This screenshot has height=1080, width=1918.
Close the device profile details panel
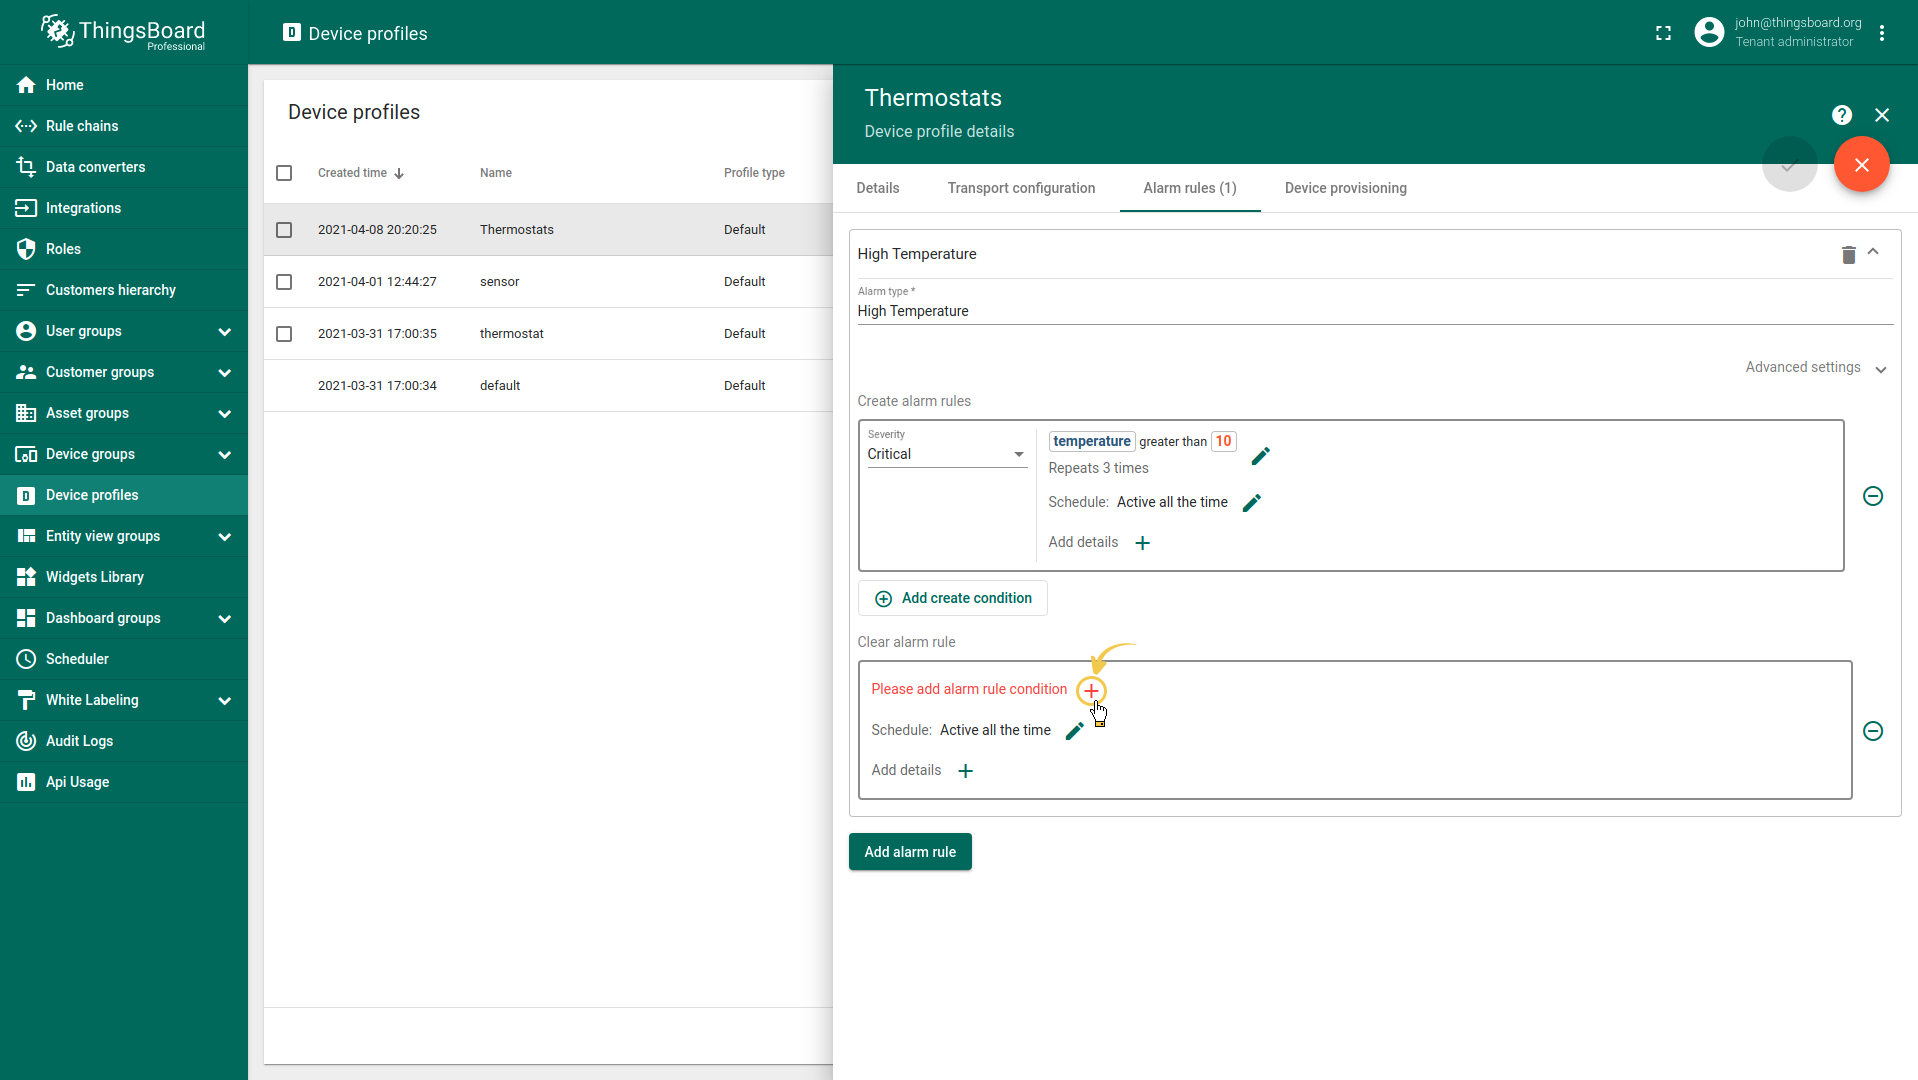(x=1882, y=115)
